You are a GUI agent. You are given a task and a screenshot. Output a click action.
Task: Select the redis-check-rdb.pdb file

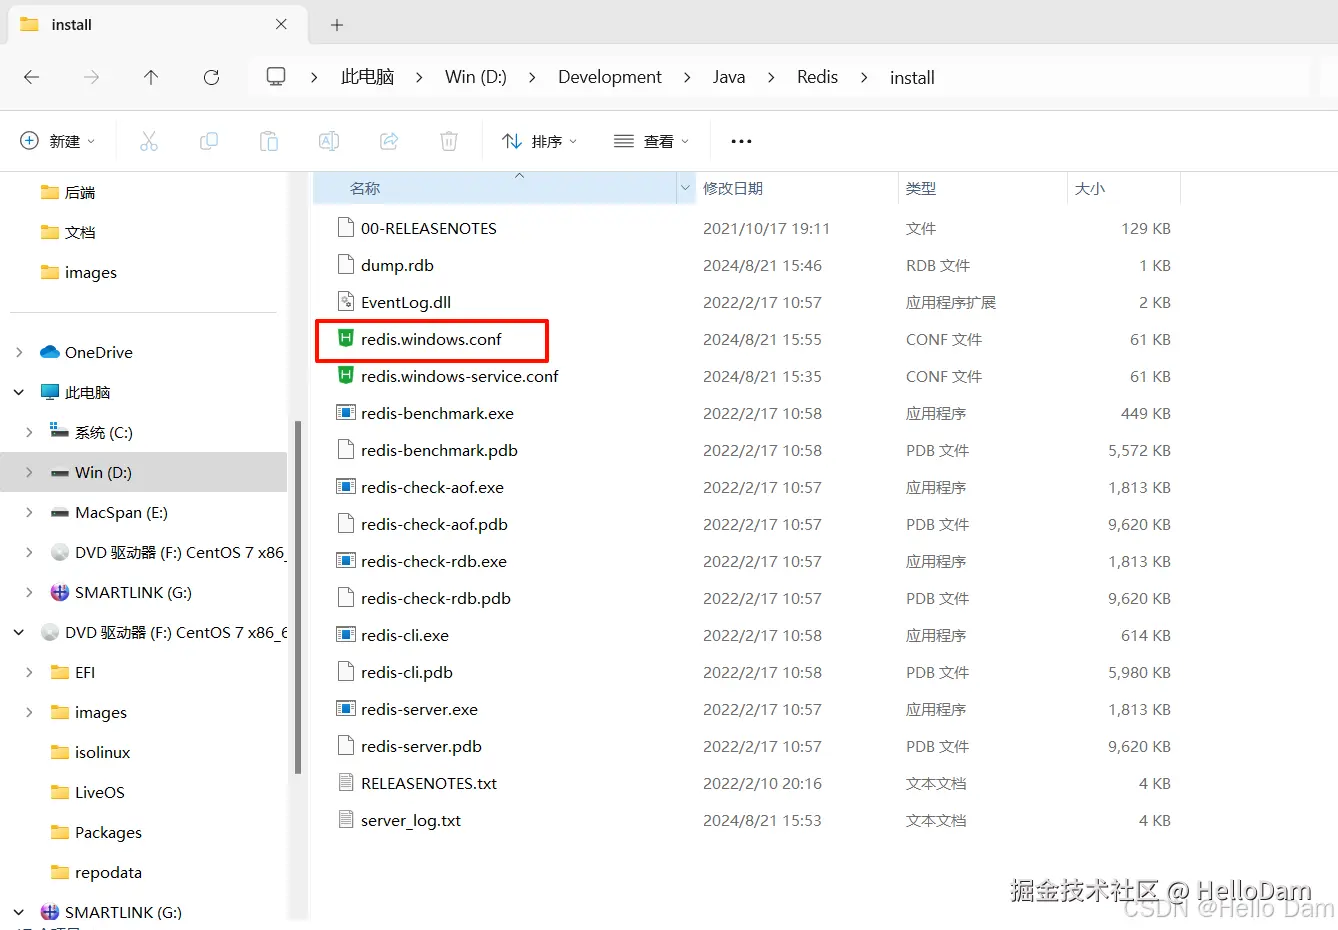pyautogui.click(x=436, y=598)
